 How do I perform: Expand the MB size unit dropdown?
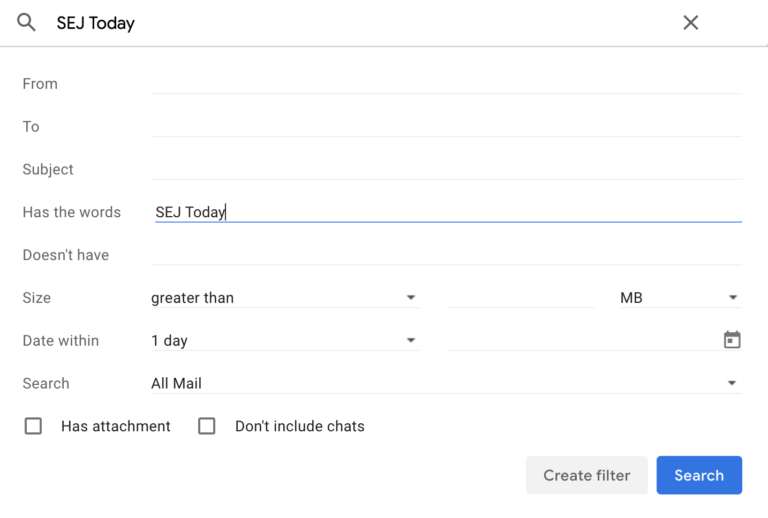coord(679,298)
